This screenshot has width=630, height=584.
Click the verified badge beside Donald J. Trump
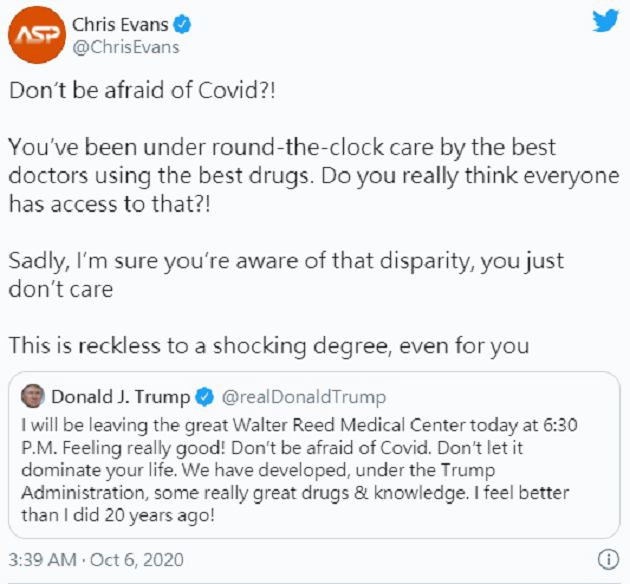coord(205,397)
